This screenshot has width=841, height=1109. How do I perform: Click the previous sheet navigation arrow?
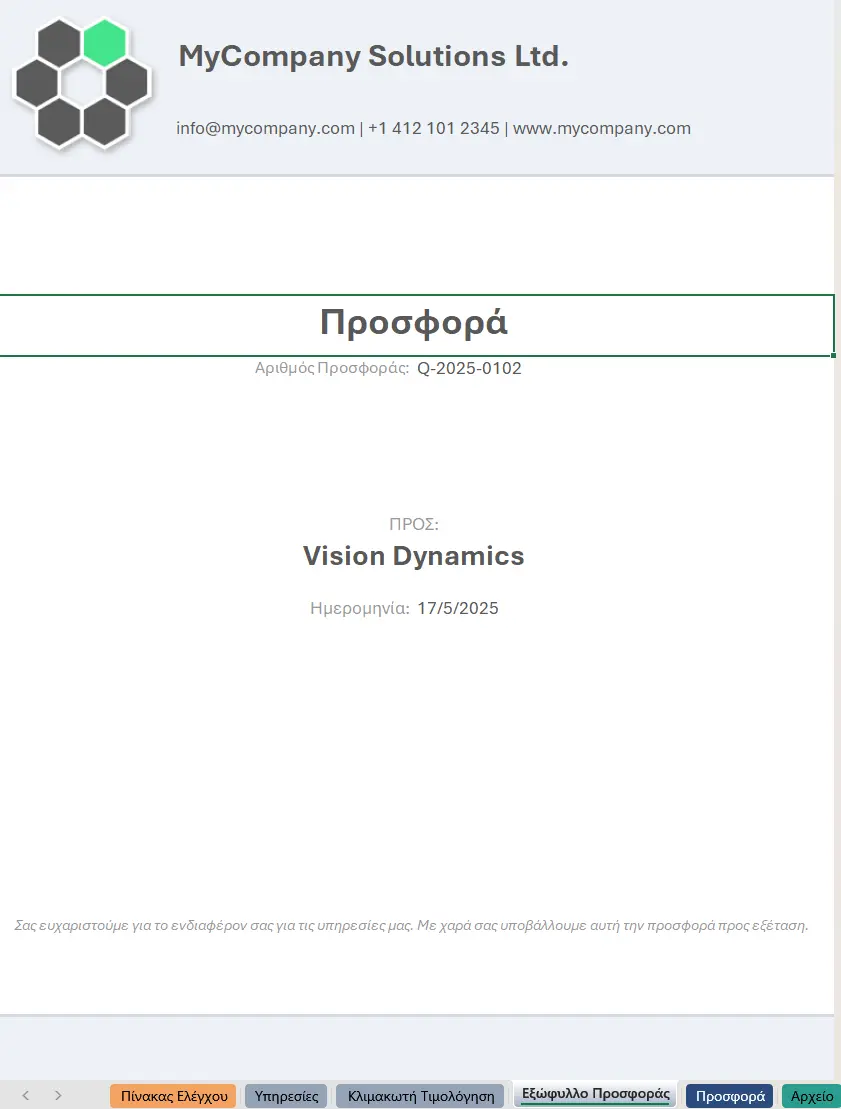(x=25, y=1096)
